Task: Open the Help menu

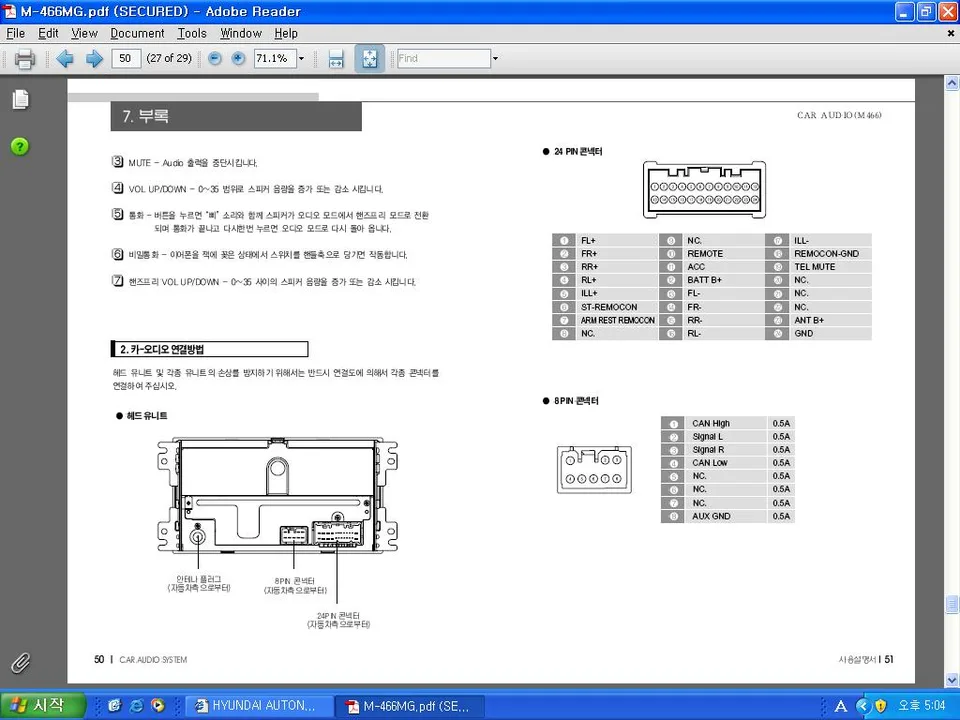Action: tap(286, 33)
